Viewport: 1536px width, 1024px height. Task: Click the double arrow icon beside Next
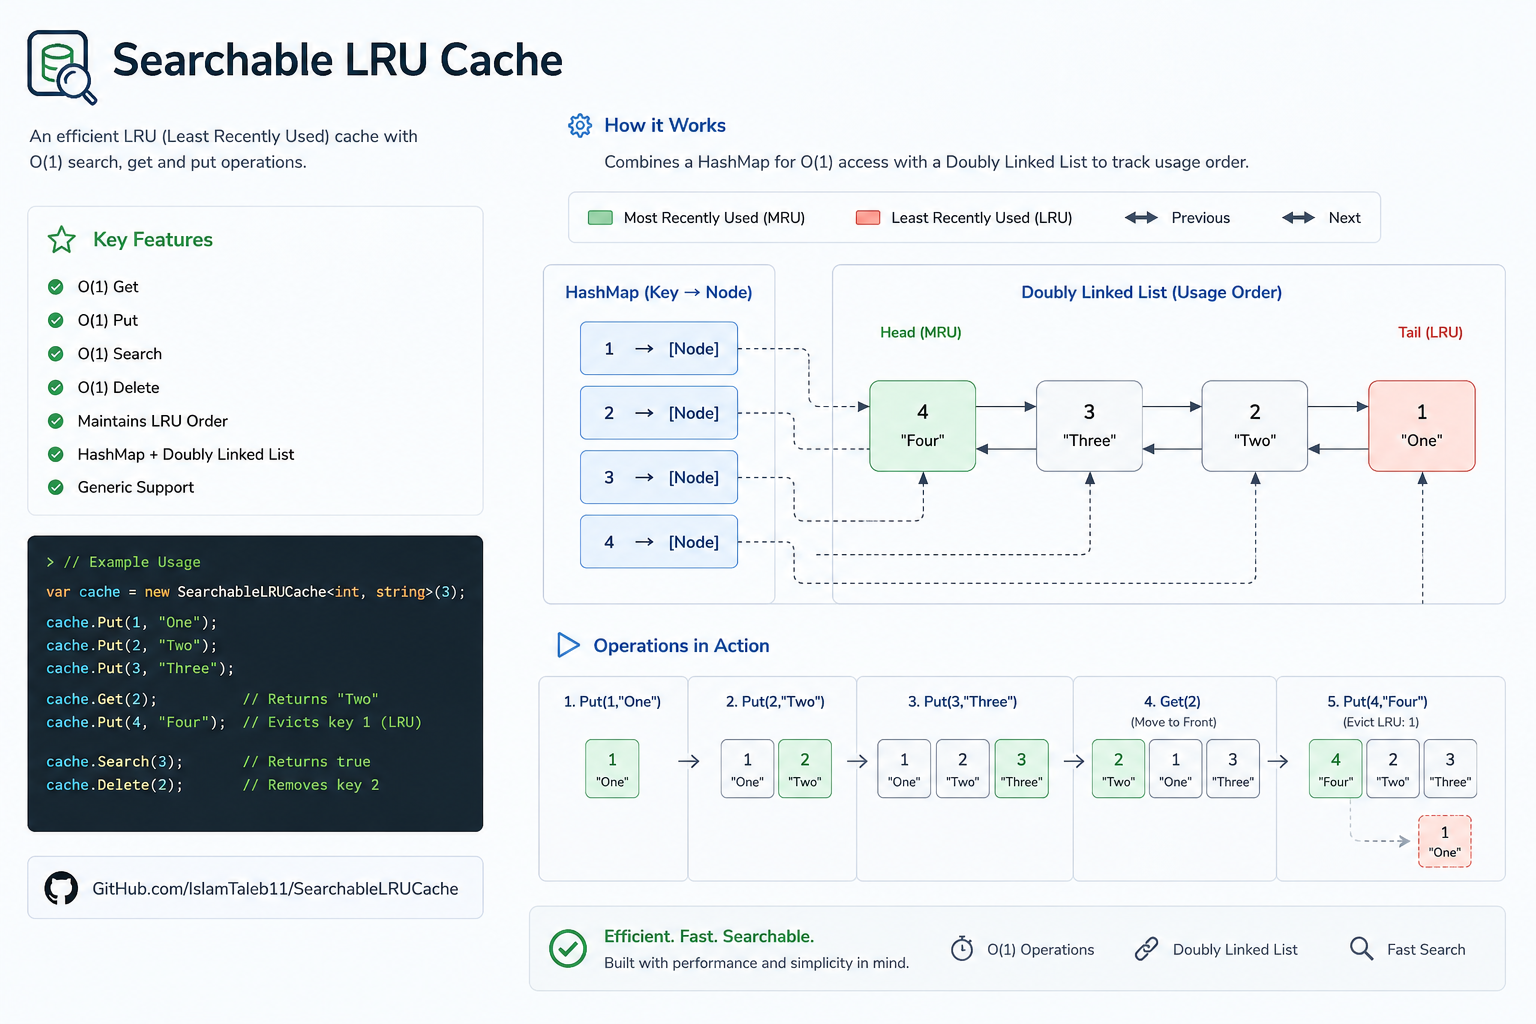click(1298, 217)
